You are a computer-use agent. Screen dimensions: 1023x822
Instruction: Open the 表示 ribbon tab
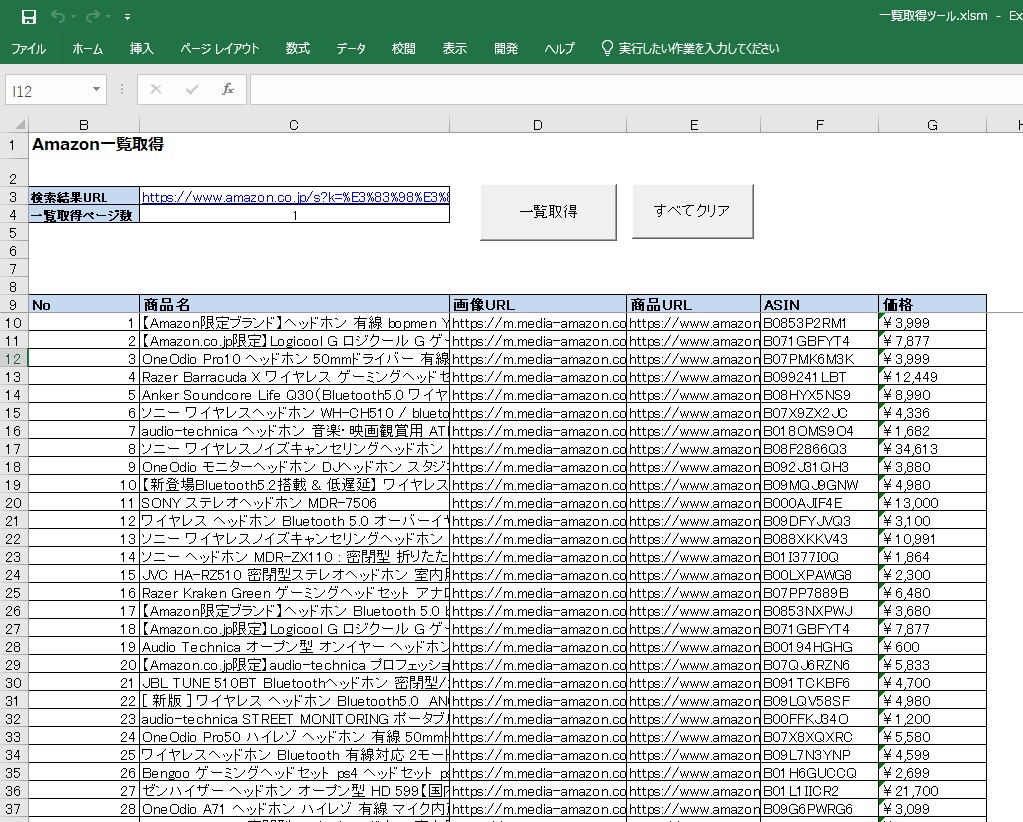[x=455, y=48]
